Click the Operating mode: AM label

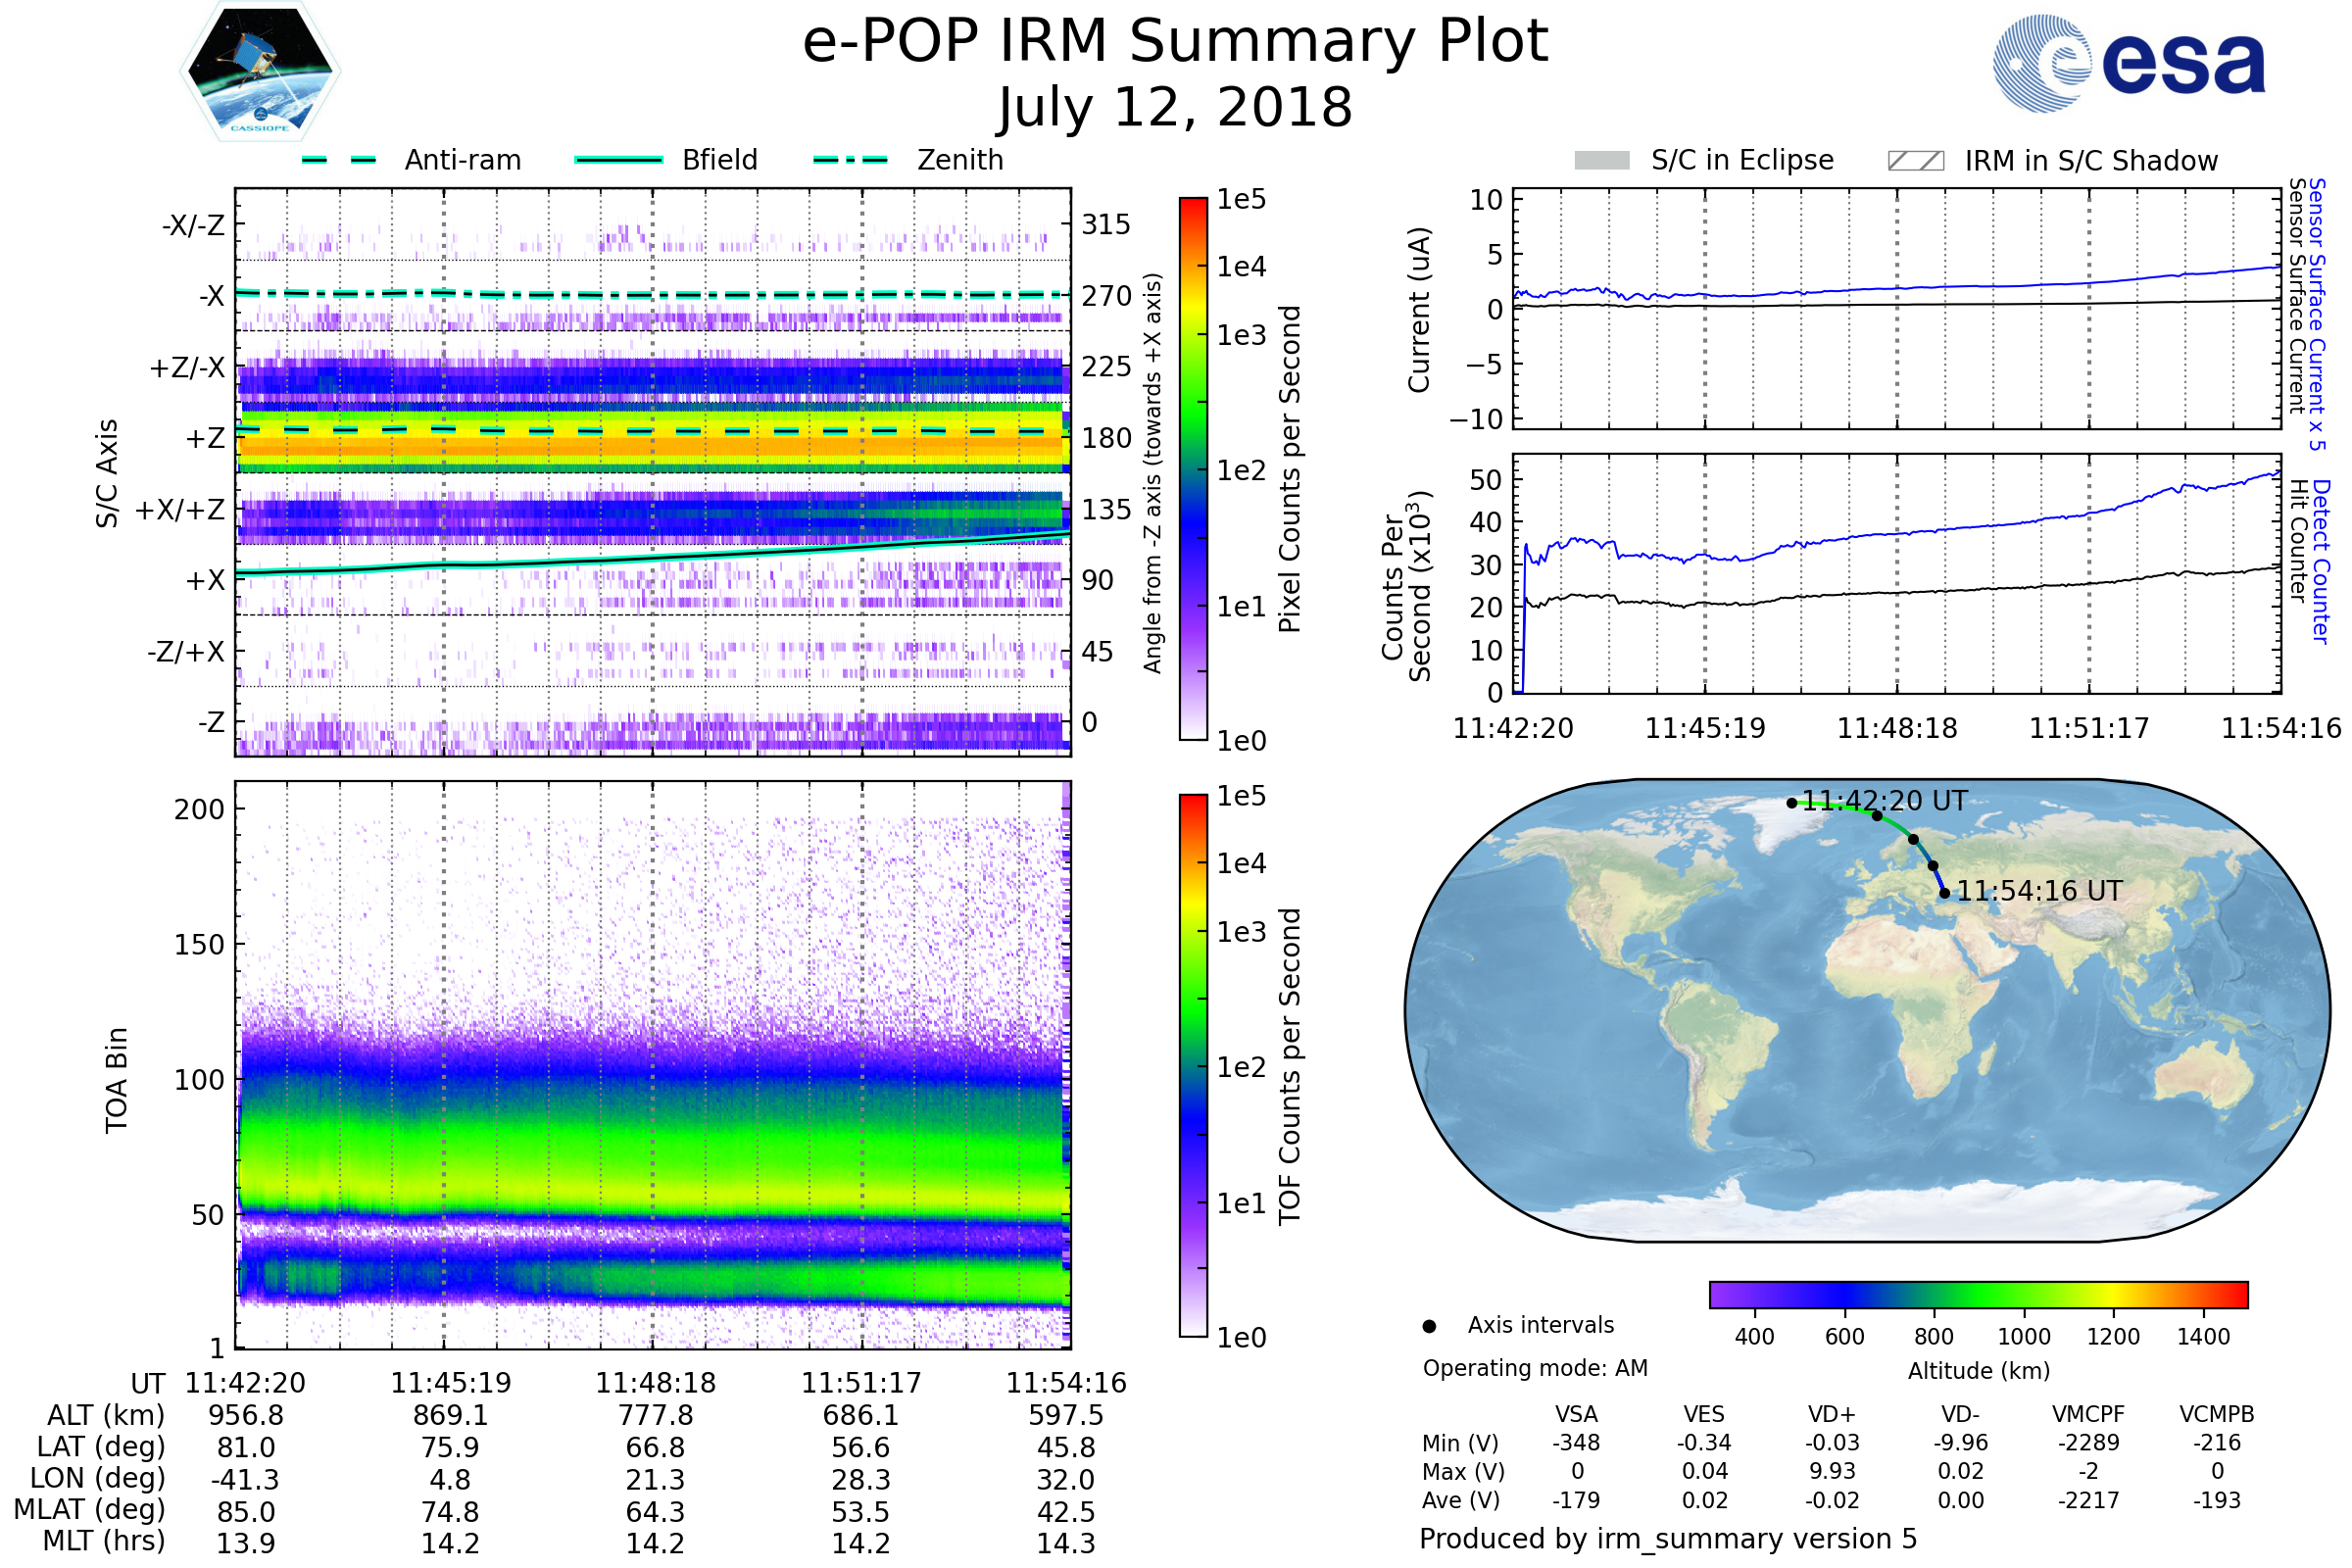pos(1535,1368)
